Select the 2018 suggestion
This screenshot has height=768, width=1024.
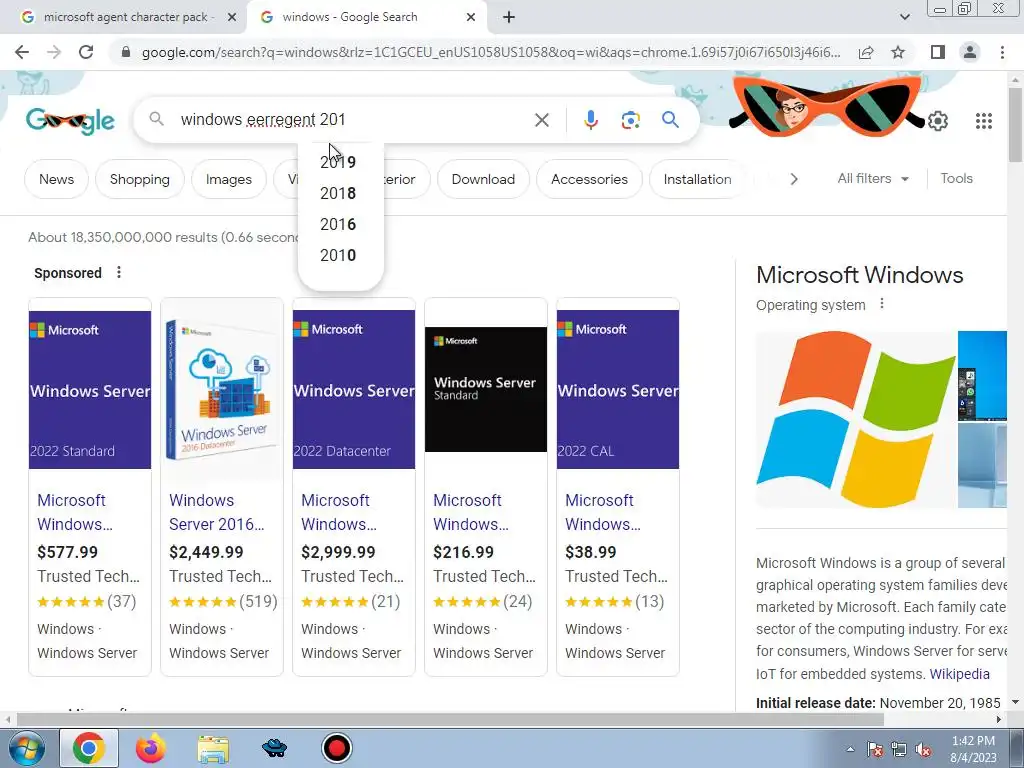pos(340,193)
